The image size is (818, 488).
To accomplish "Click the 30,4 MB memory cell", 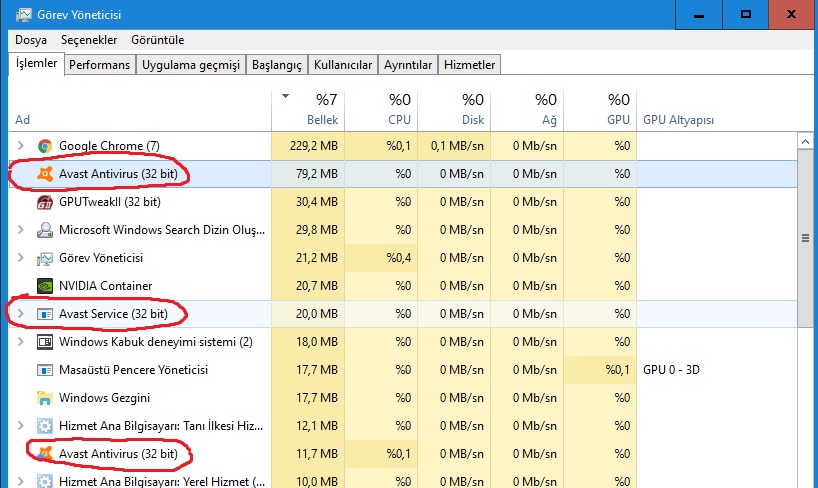I will tap(308, 202).
